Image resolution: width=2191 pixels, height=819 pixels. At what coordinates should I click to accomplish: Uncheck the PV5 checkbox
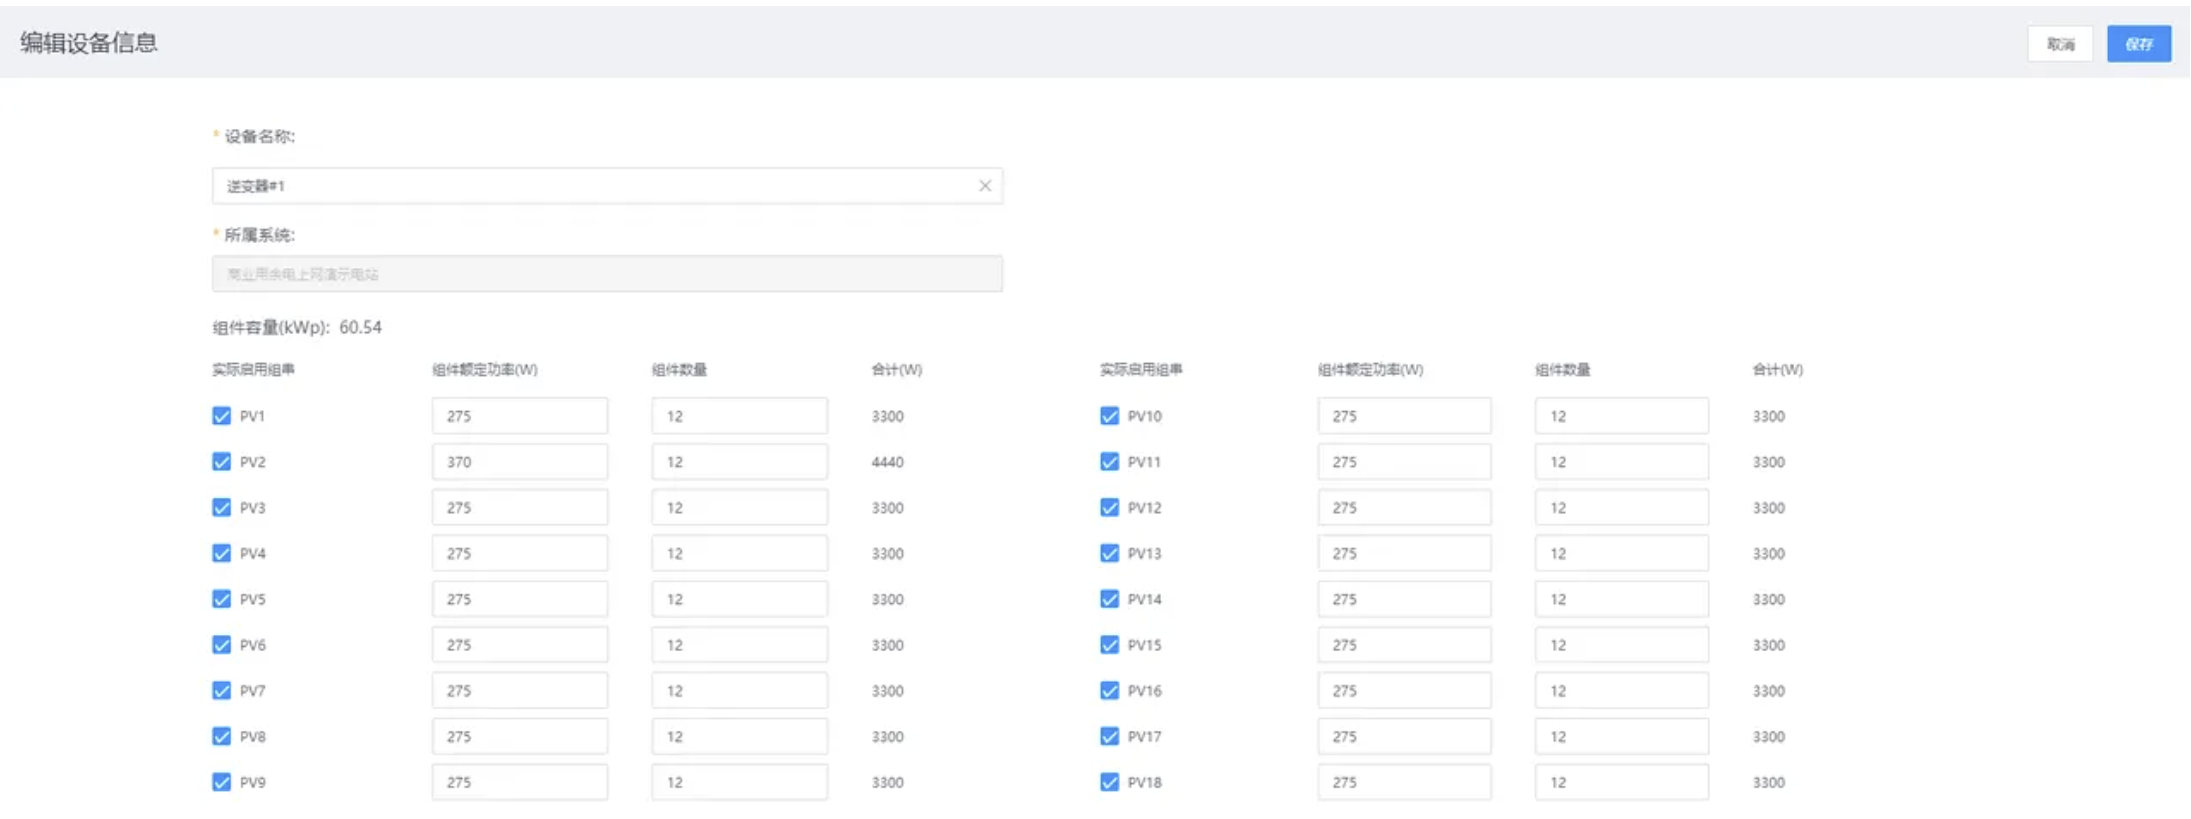pos(222,599)
